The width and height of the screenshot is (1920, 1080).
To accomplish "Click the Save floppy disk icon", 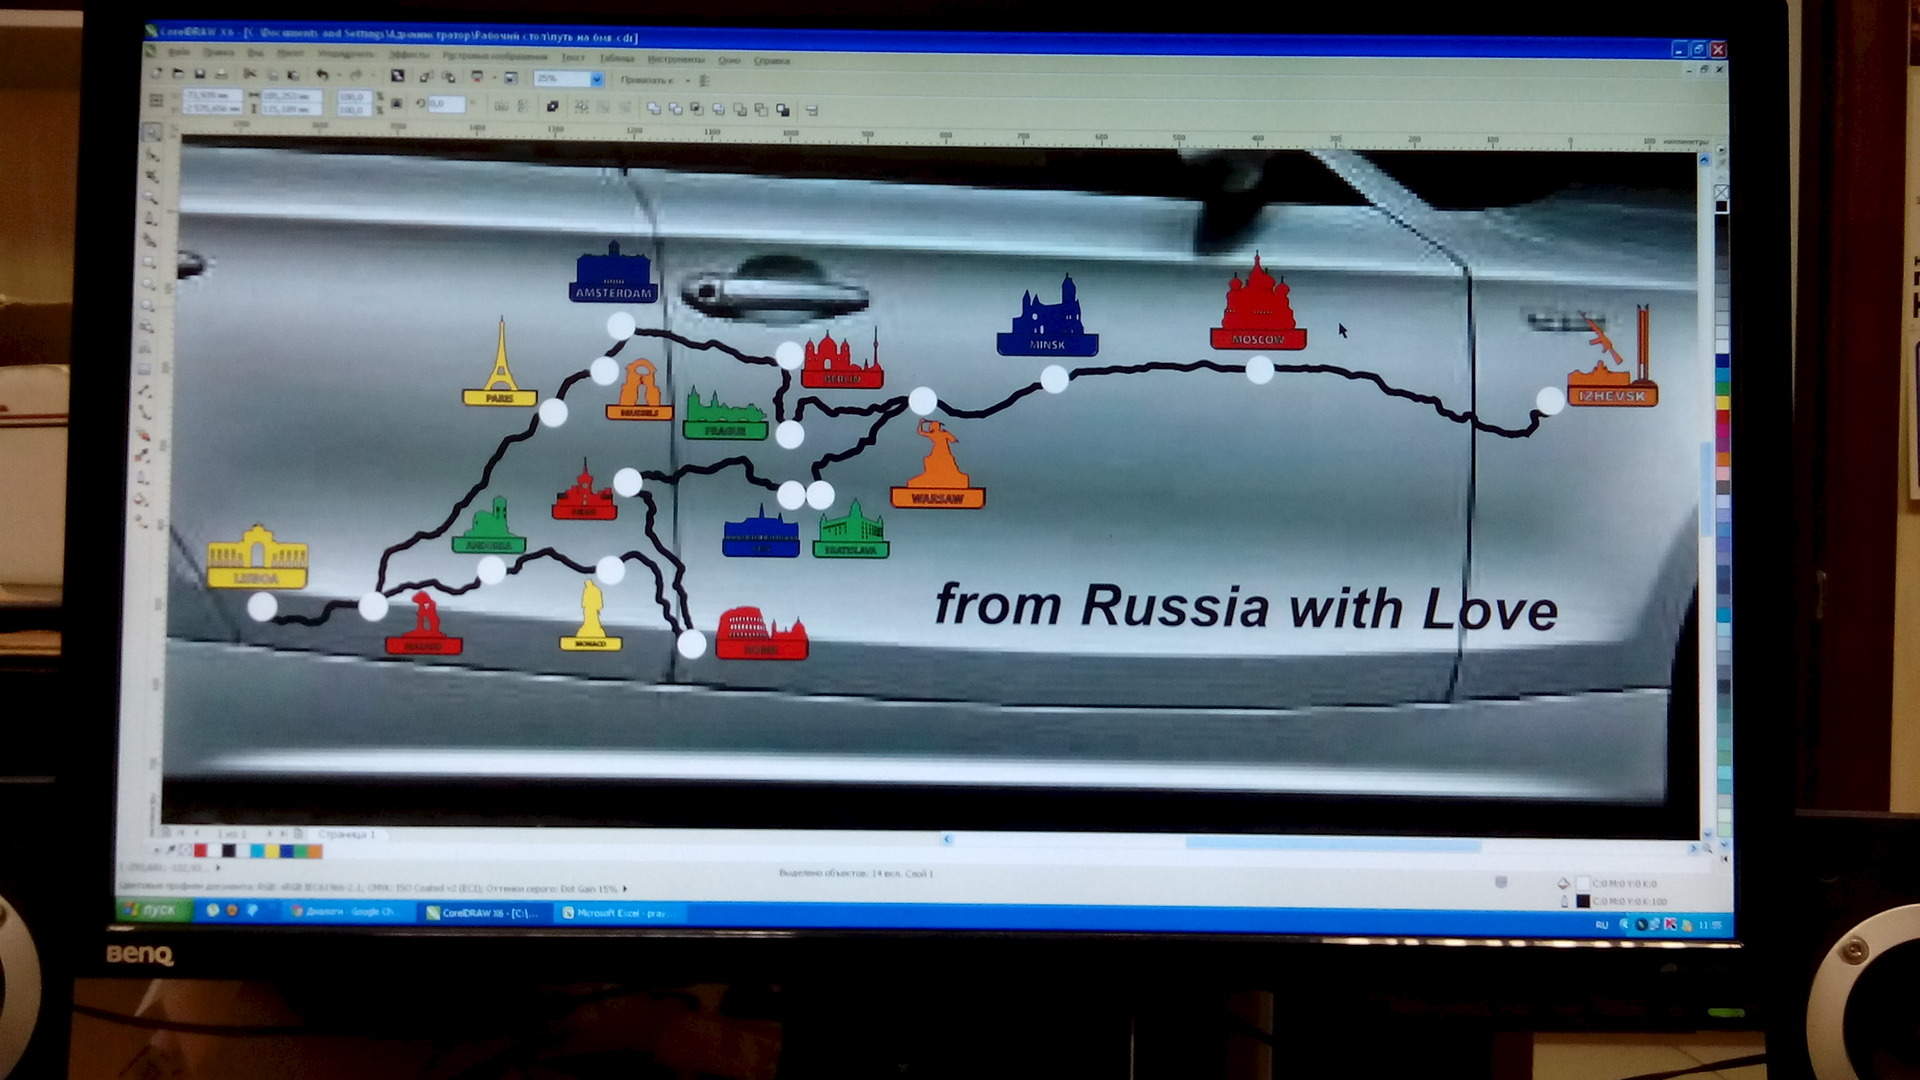I will (199, 74).
